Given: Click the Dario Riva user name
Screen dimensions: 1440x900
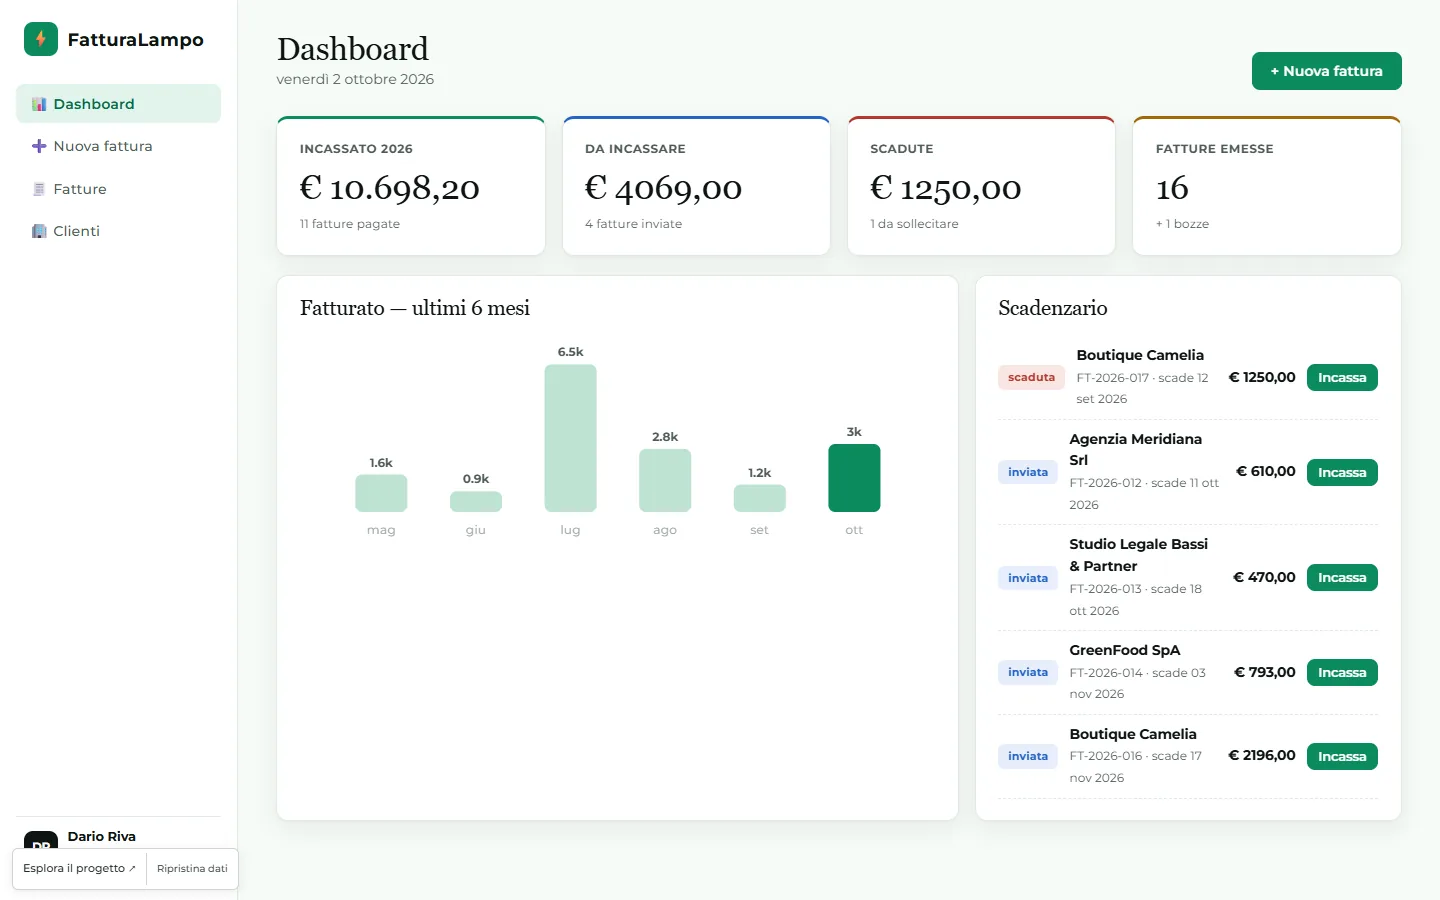Looking at the screenshot, I should 101,836.
